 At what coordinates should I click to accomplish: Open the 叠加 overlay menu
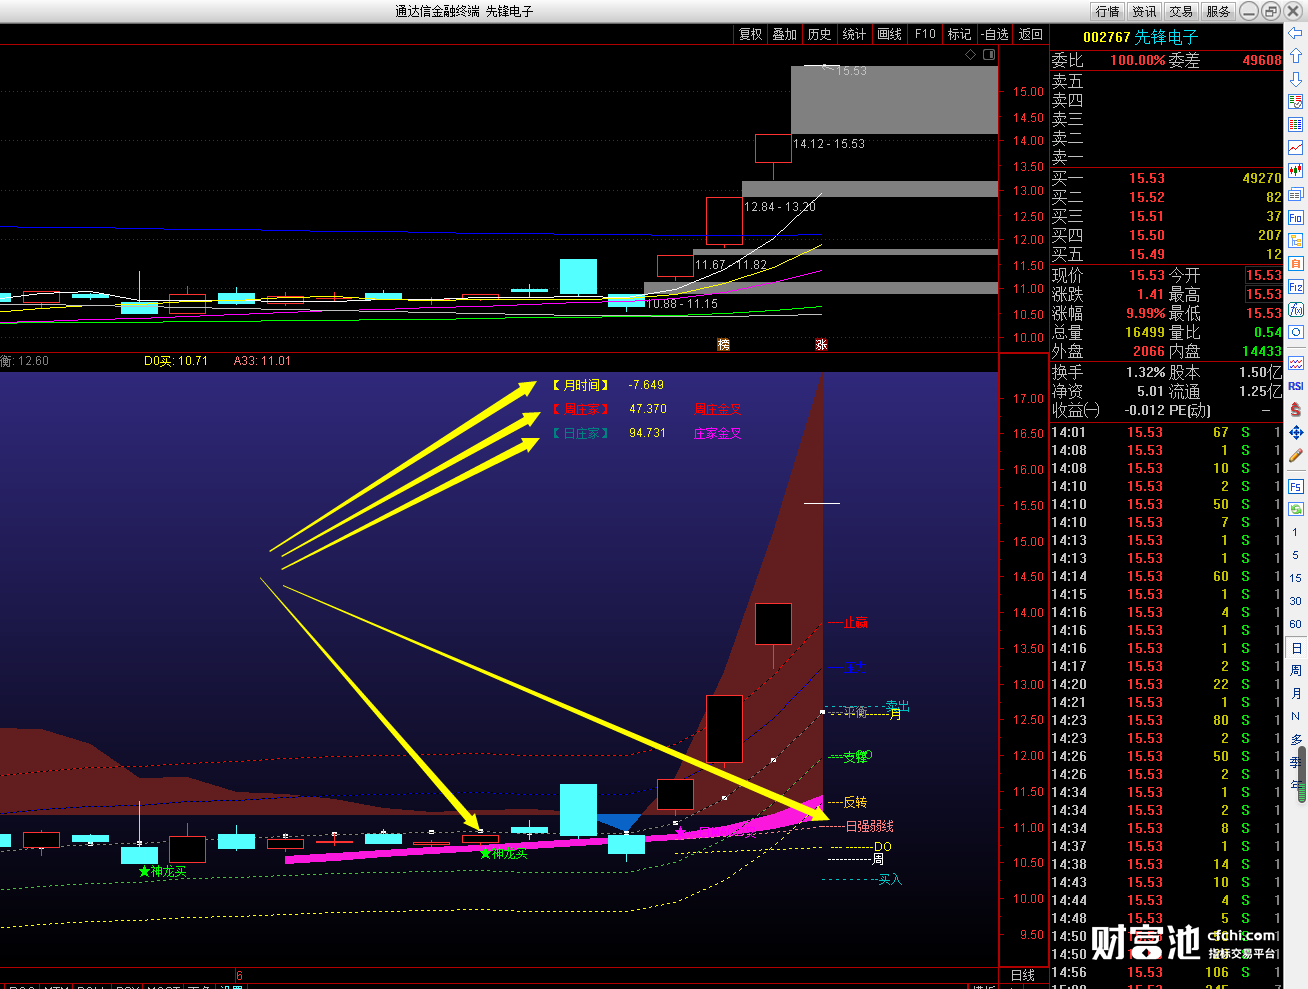coord(785,34)
